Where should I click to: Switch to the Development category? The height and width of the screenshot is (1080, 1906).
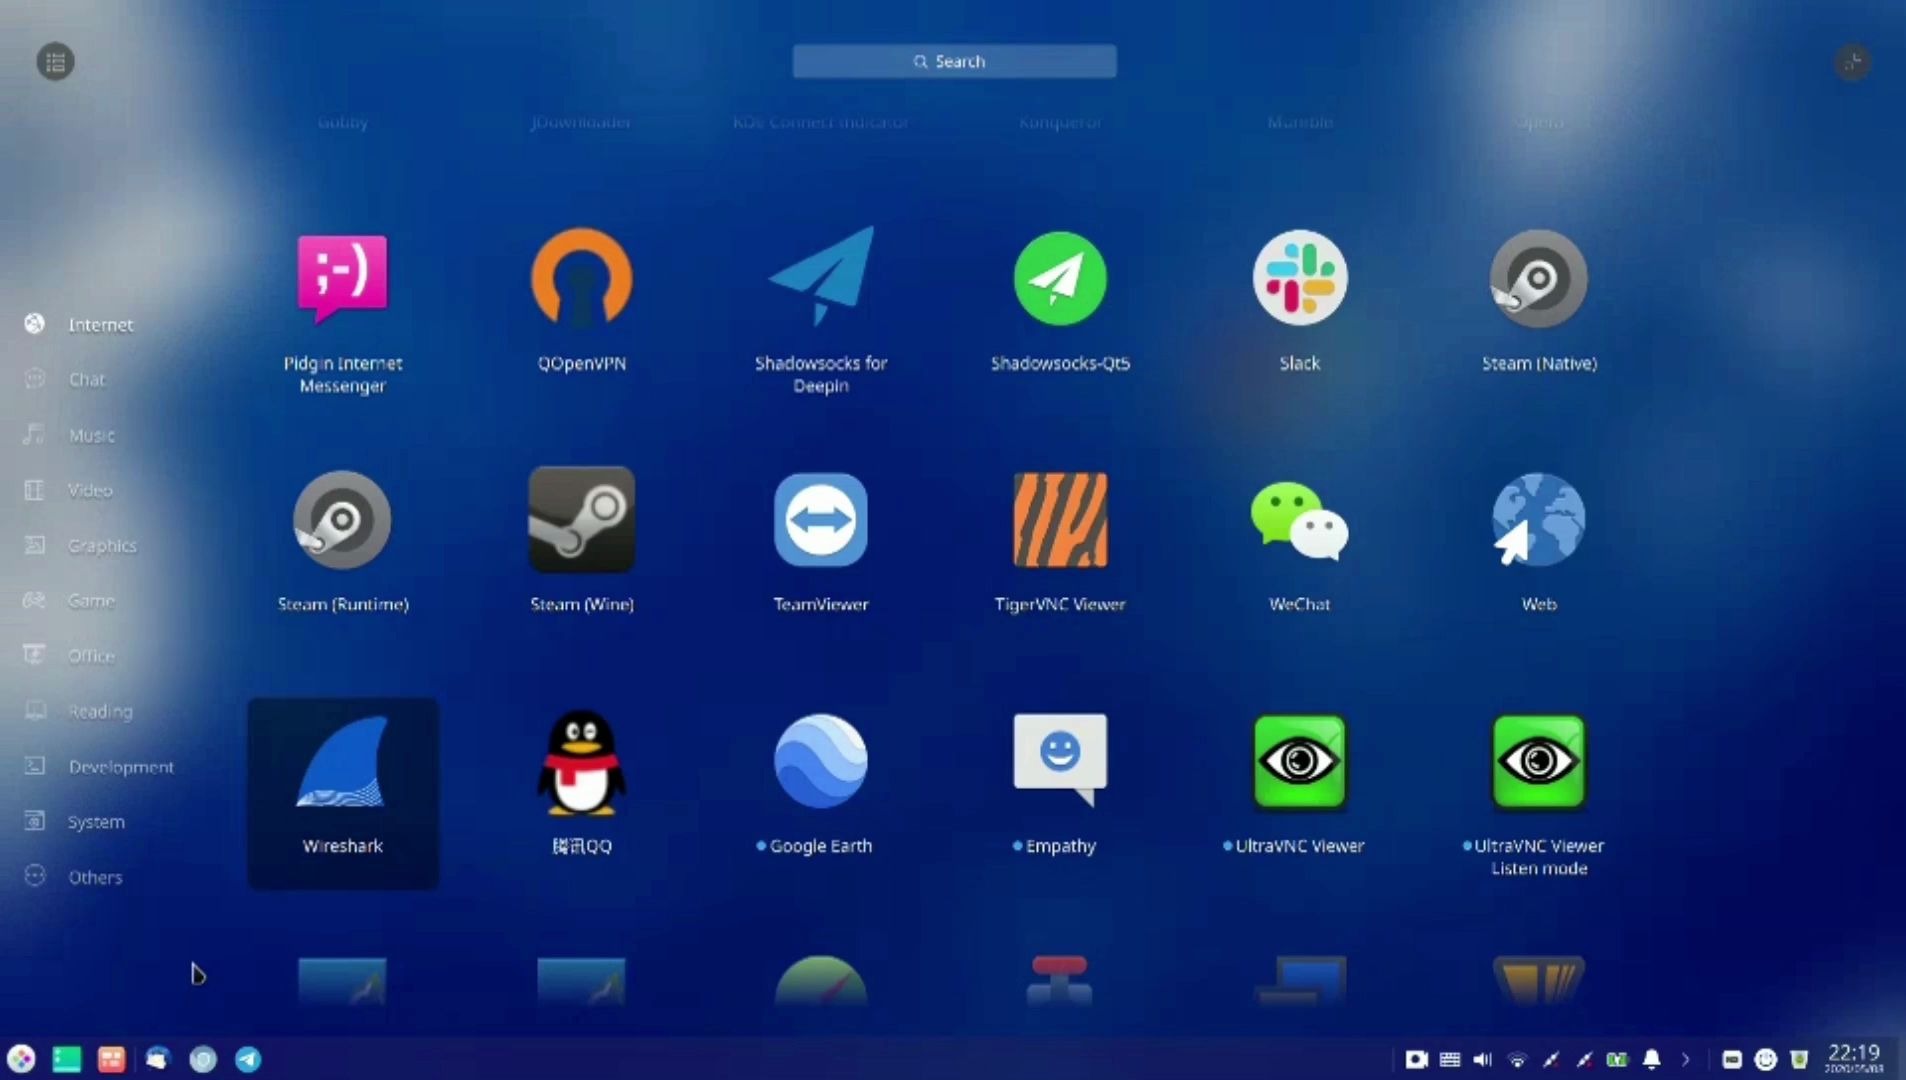click(120, 766)
